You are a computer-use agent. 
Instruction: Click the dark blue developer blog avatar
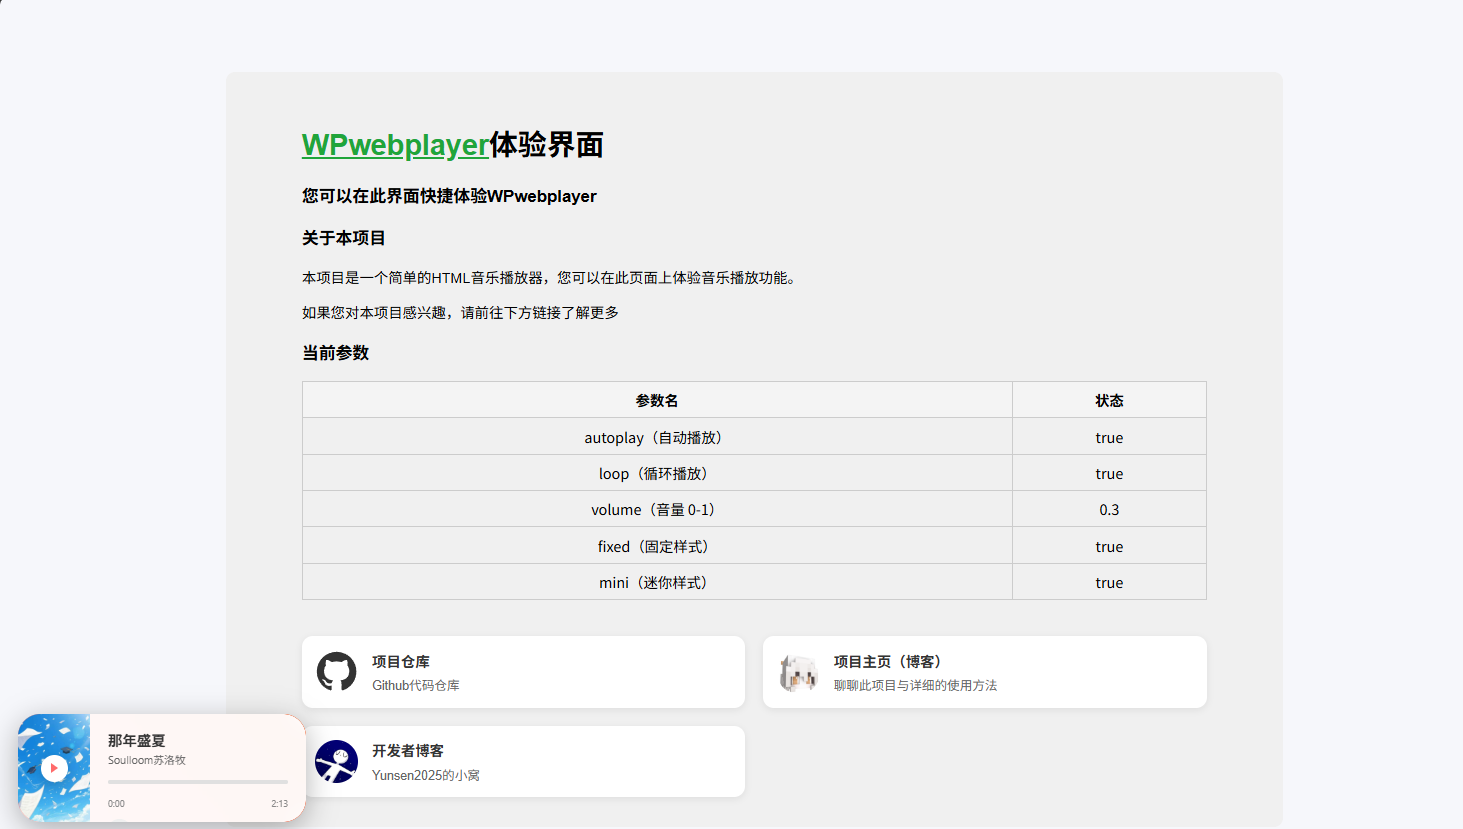tap(336, 762)
